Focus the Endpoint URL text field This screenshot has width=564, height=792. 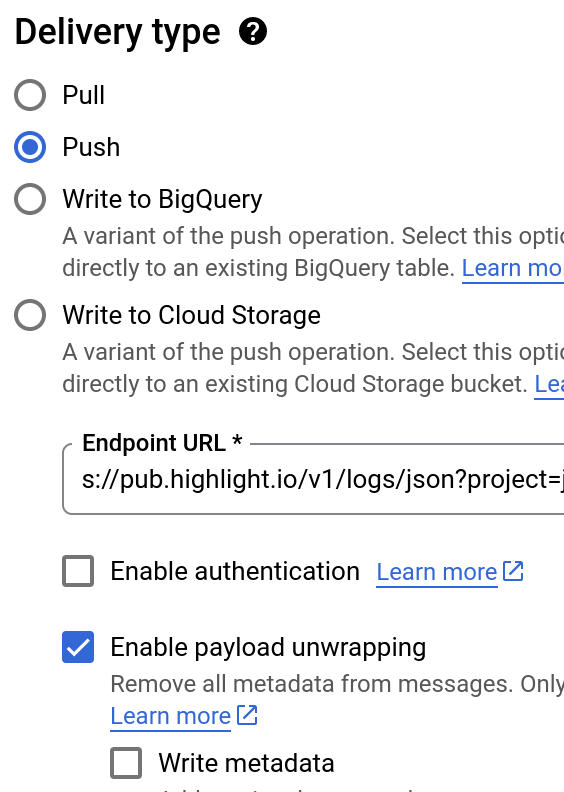point(313,479)
